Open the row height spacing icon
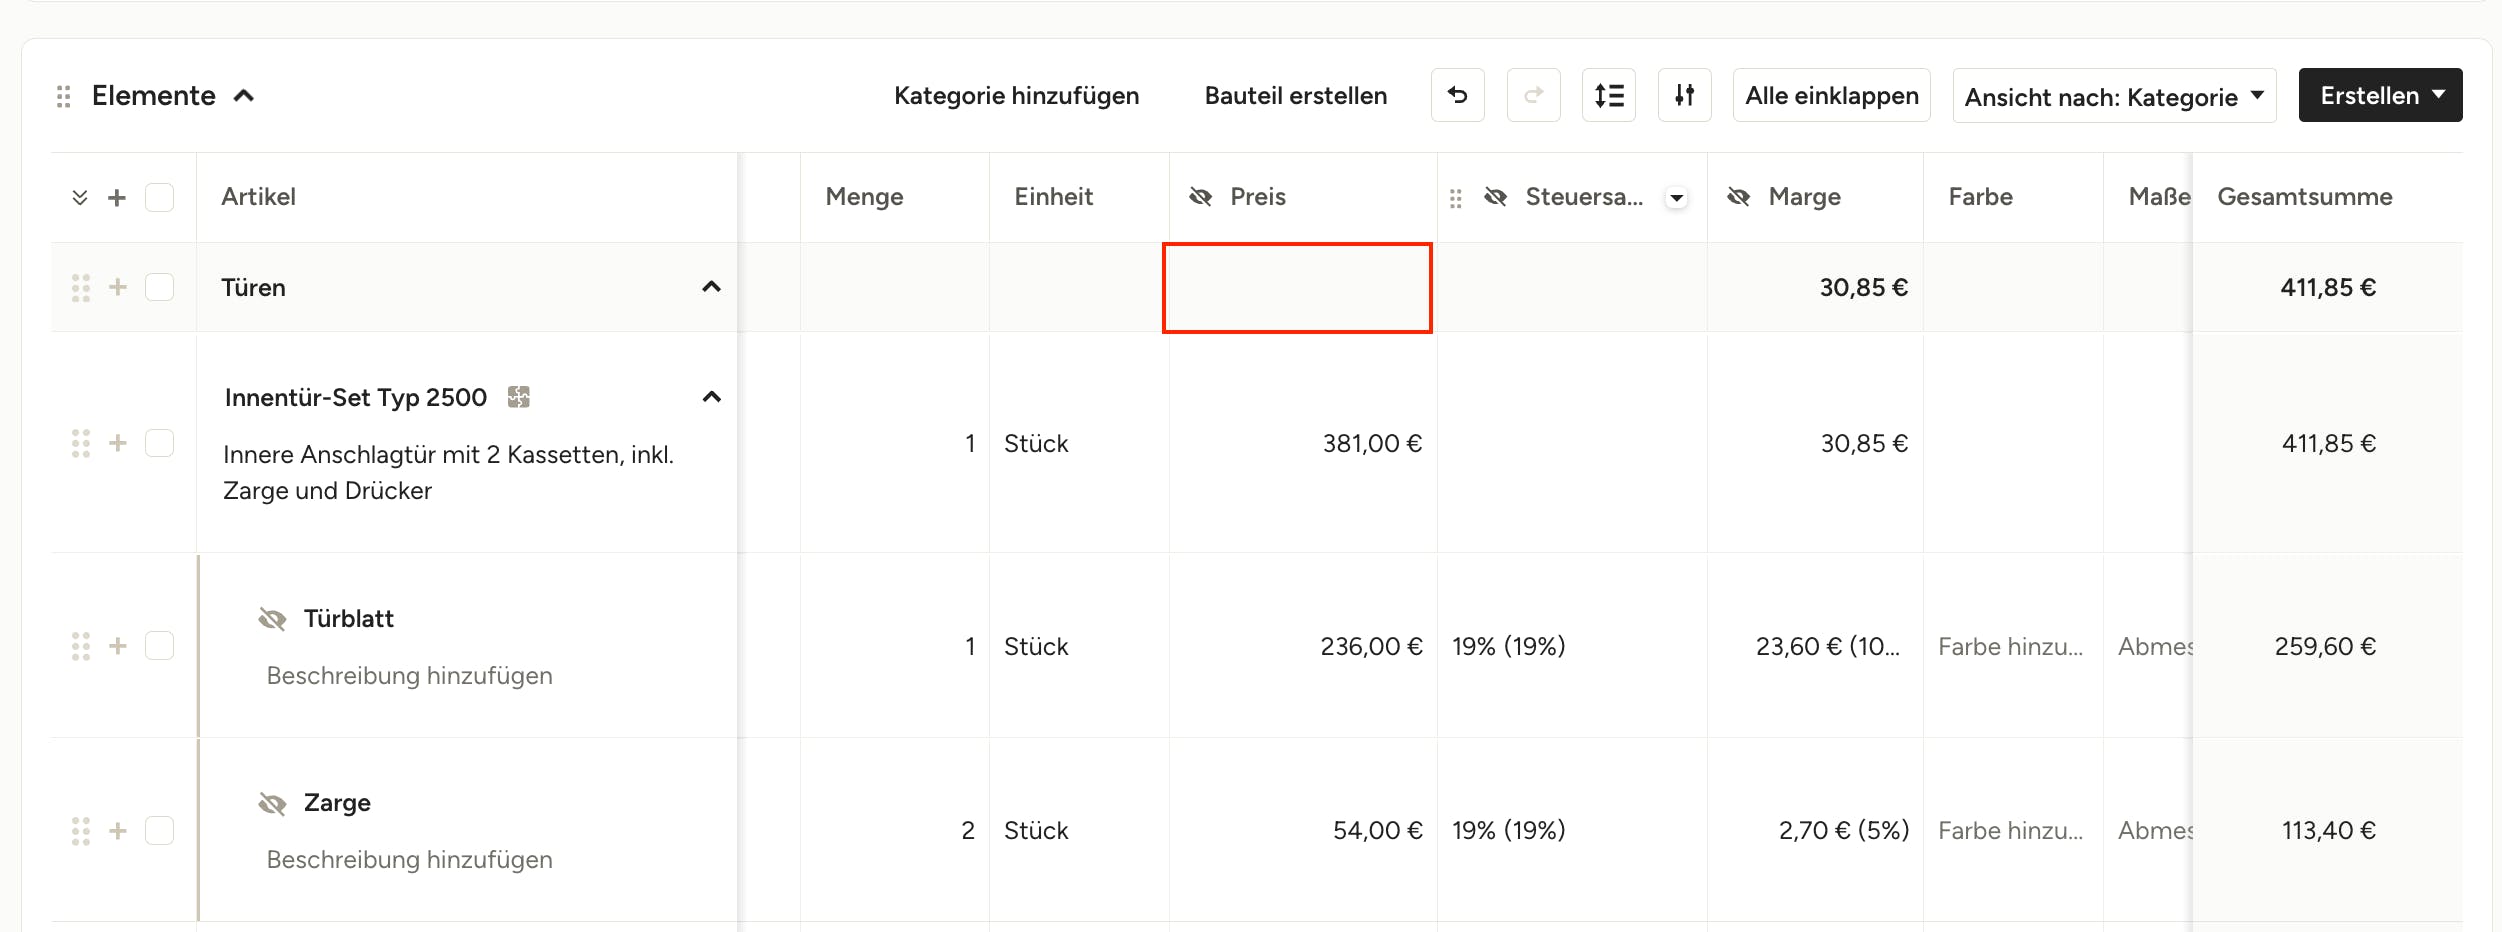The width and height of the screenshot is (2502, 932). click(x=1608, y=95)
